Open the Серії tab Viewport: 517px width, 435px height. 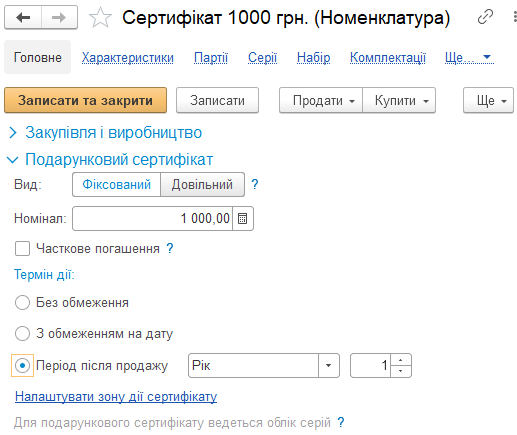(x=262, y=58)
